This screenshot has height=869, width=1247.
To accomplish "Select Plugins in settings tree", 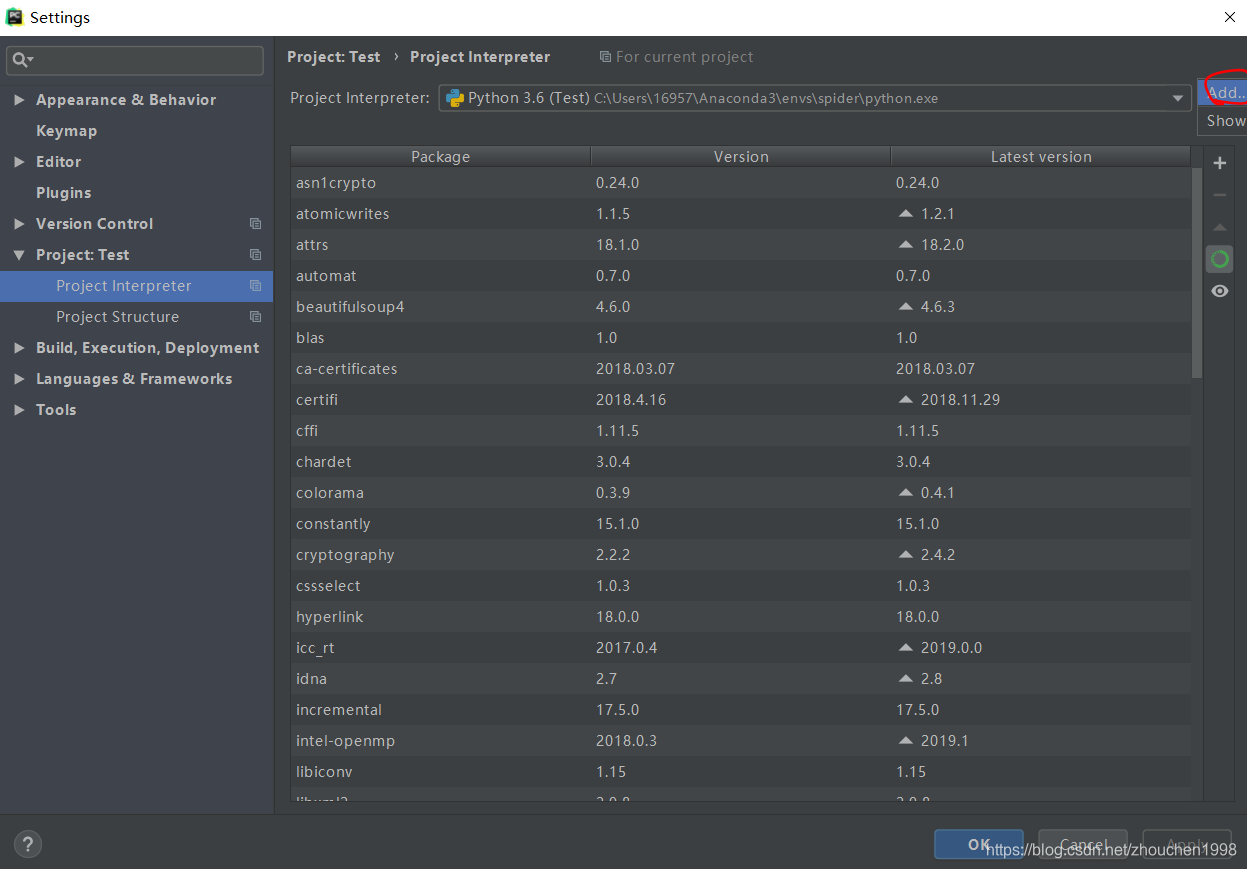I will click(63, 193).
